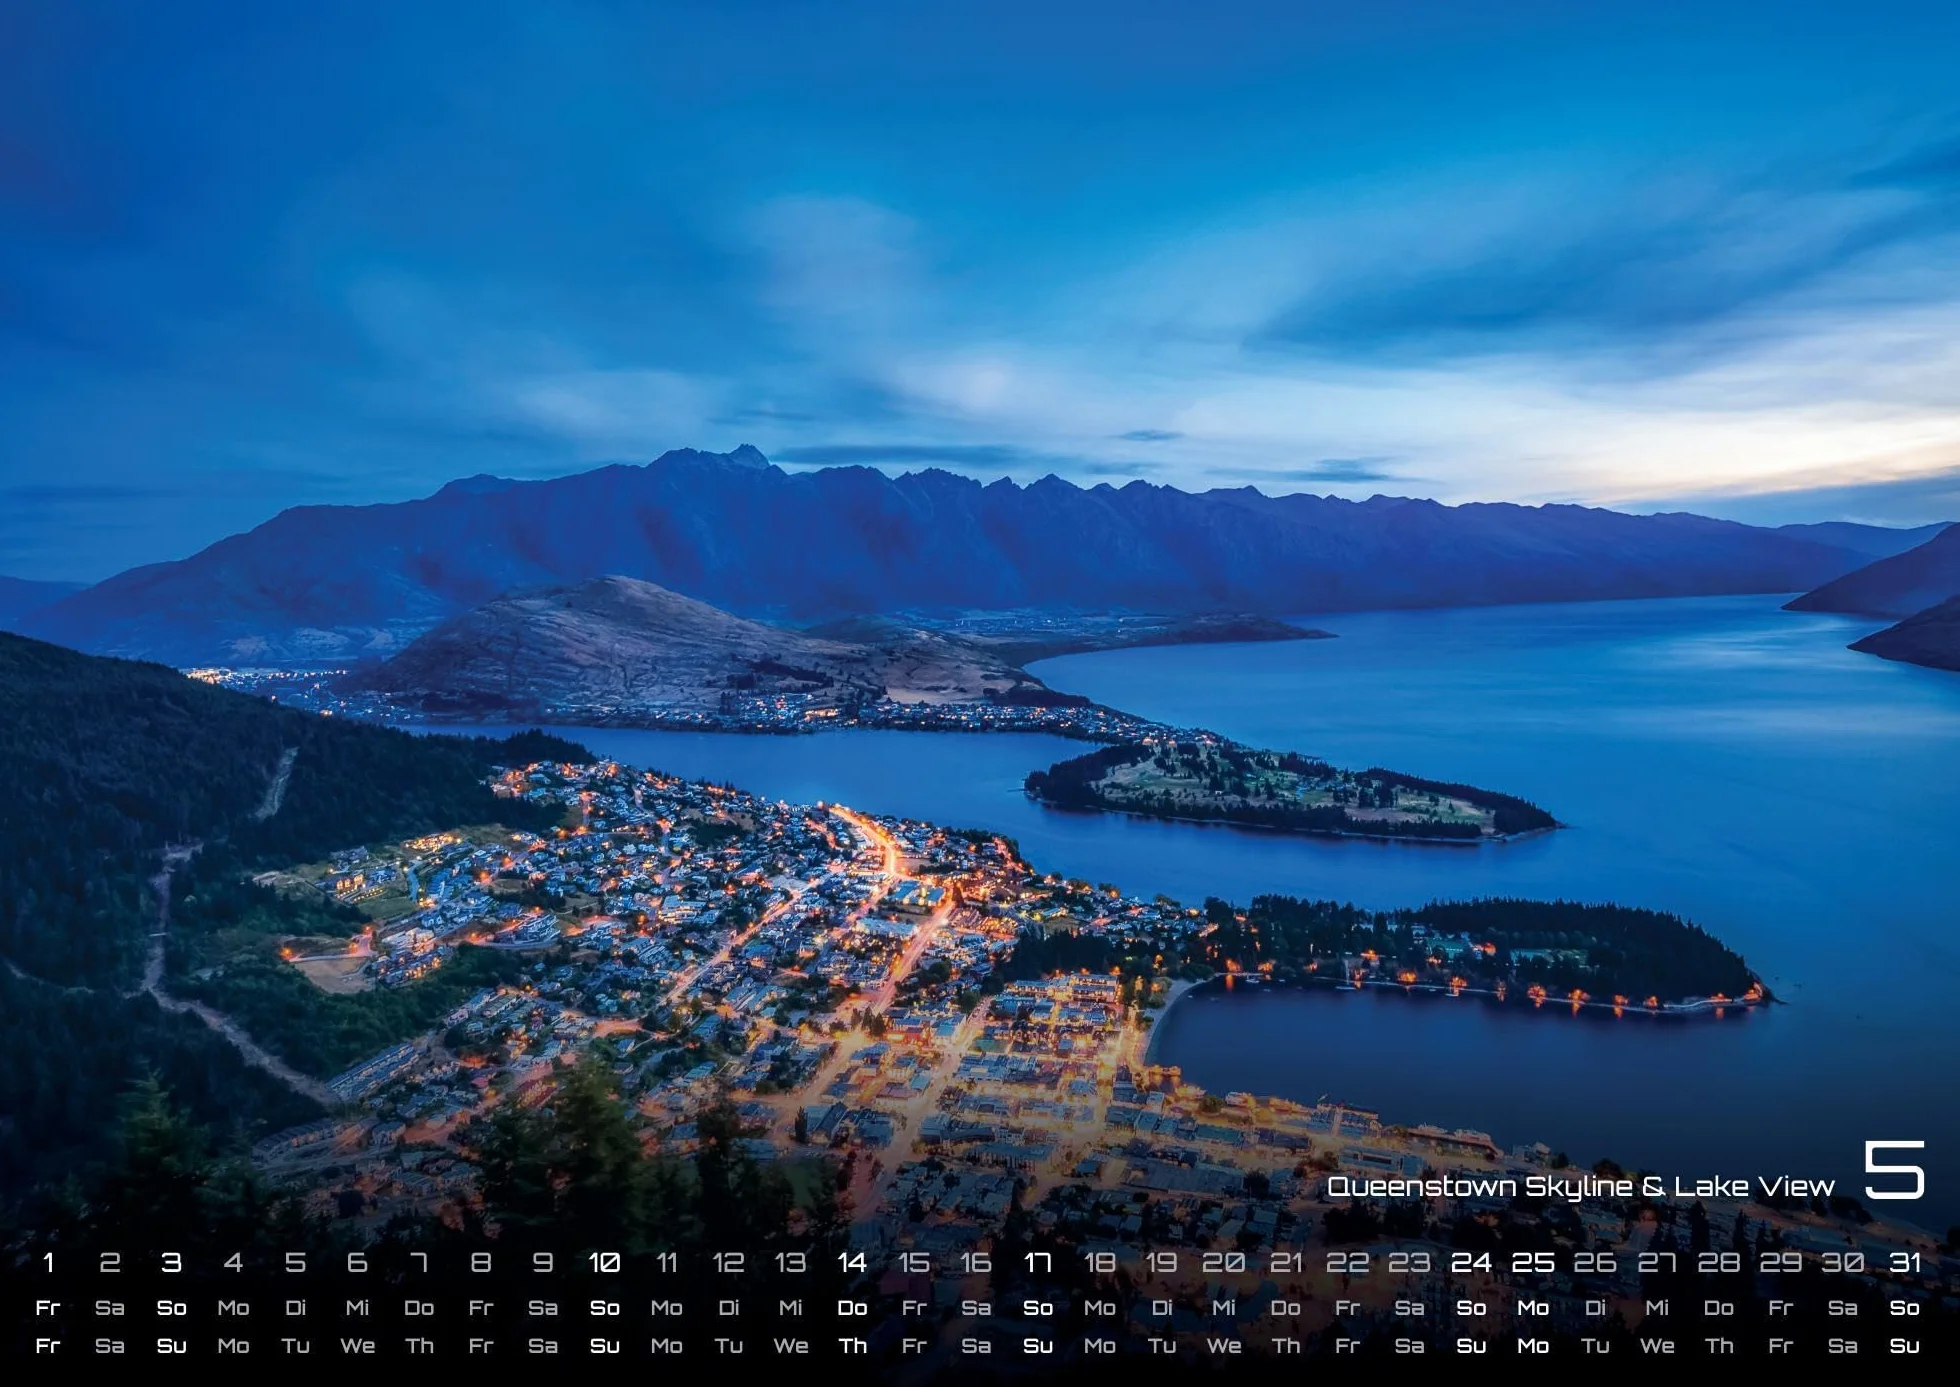Image resolution: width=1960 pixels, height=1387 pixels.
Task: Select day number '22' in calendar strip
Action: pos(1348,1263)
